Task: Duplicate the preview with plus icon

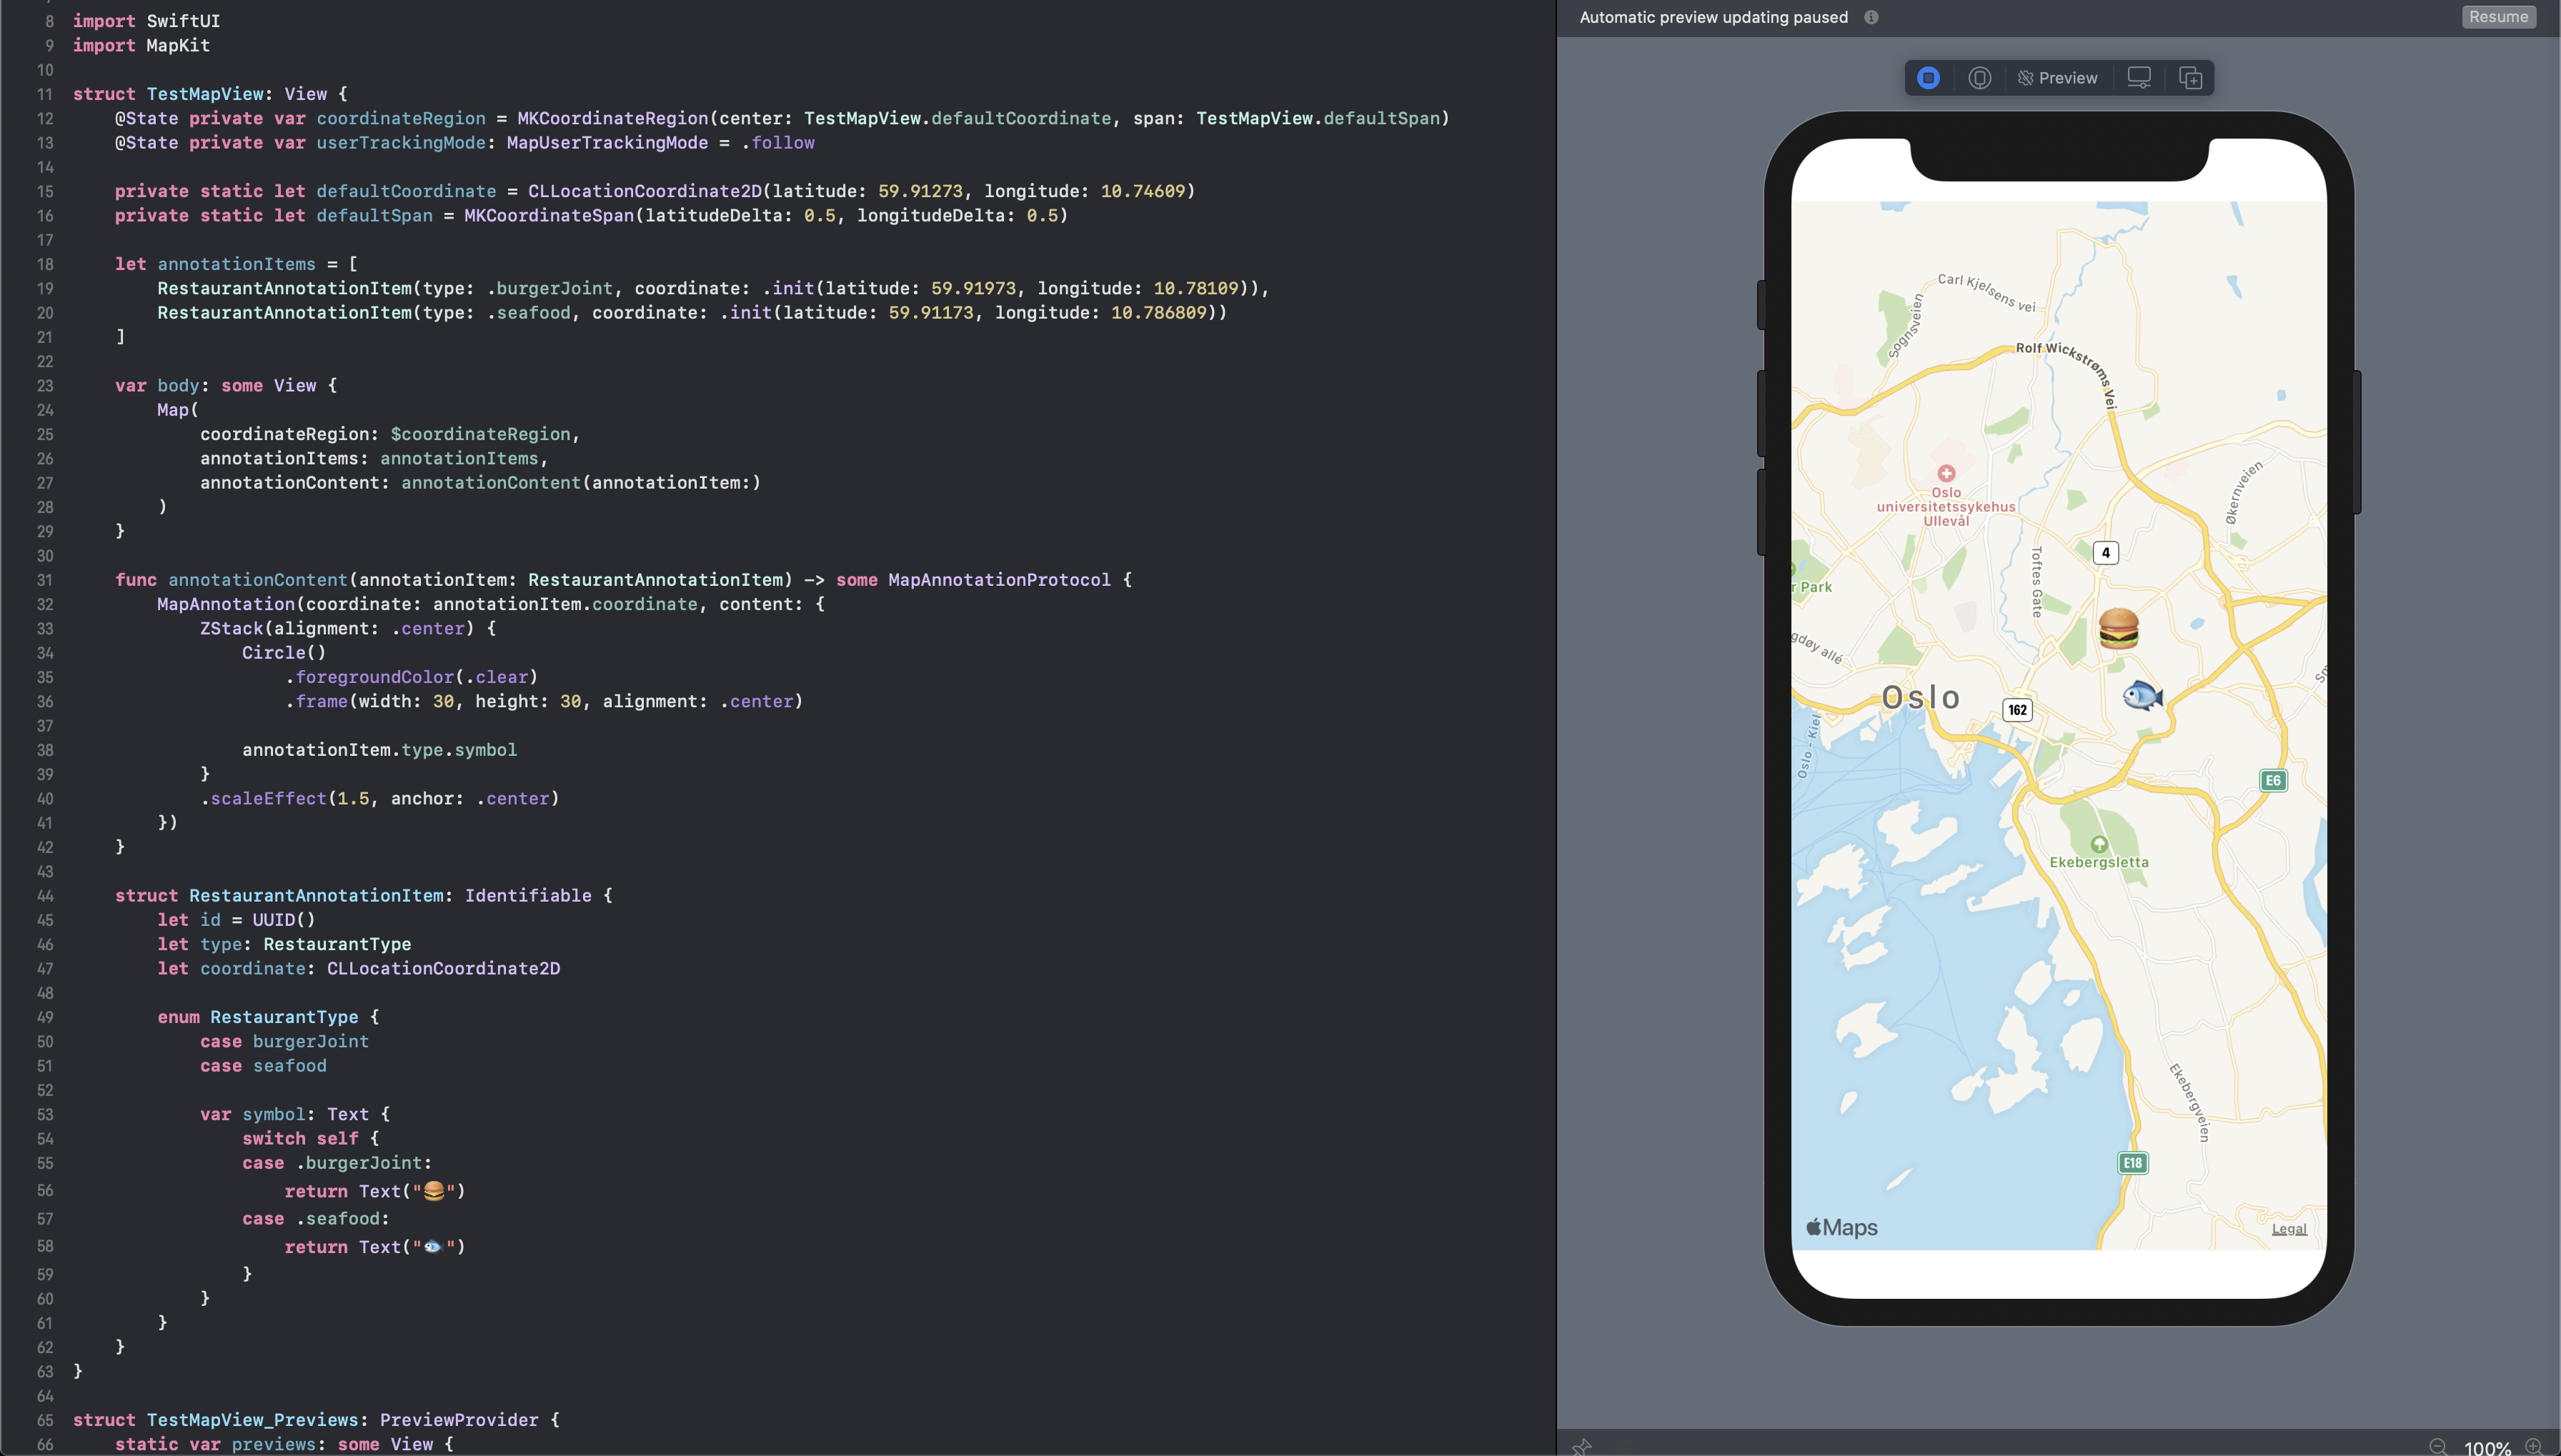Action: click(x=2190, y=78)
